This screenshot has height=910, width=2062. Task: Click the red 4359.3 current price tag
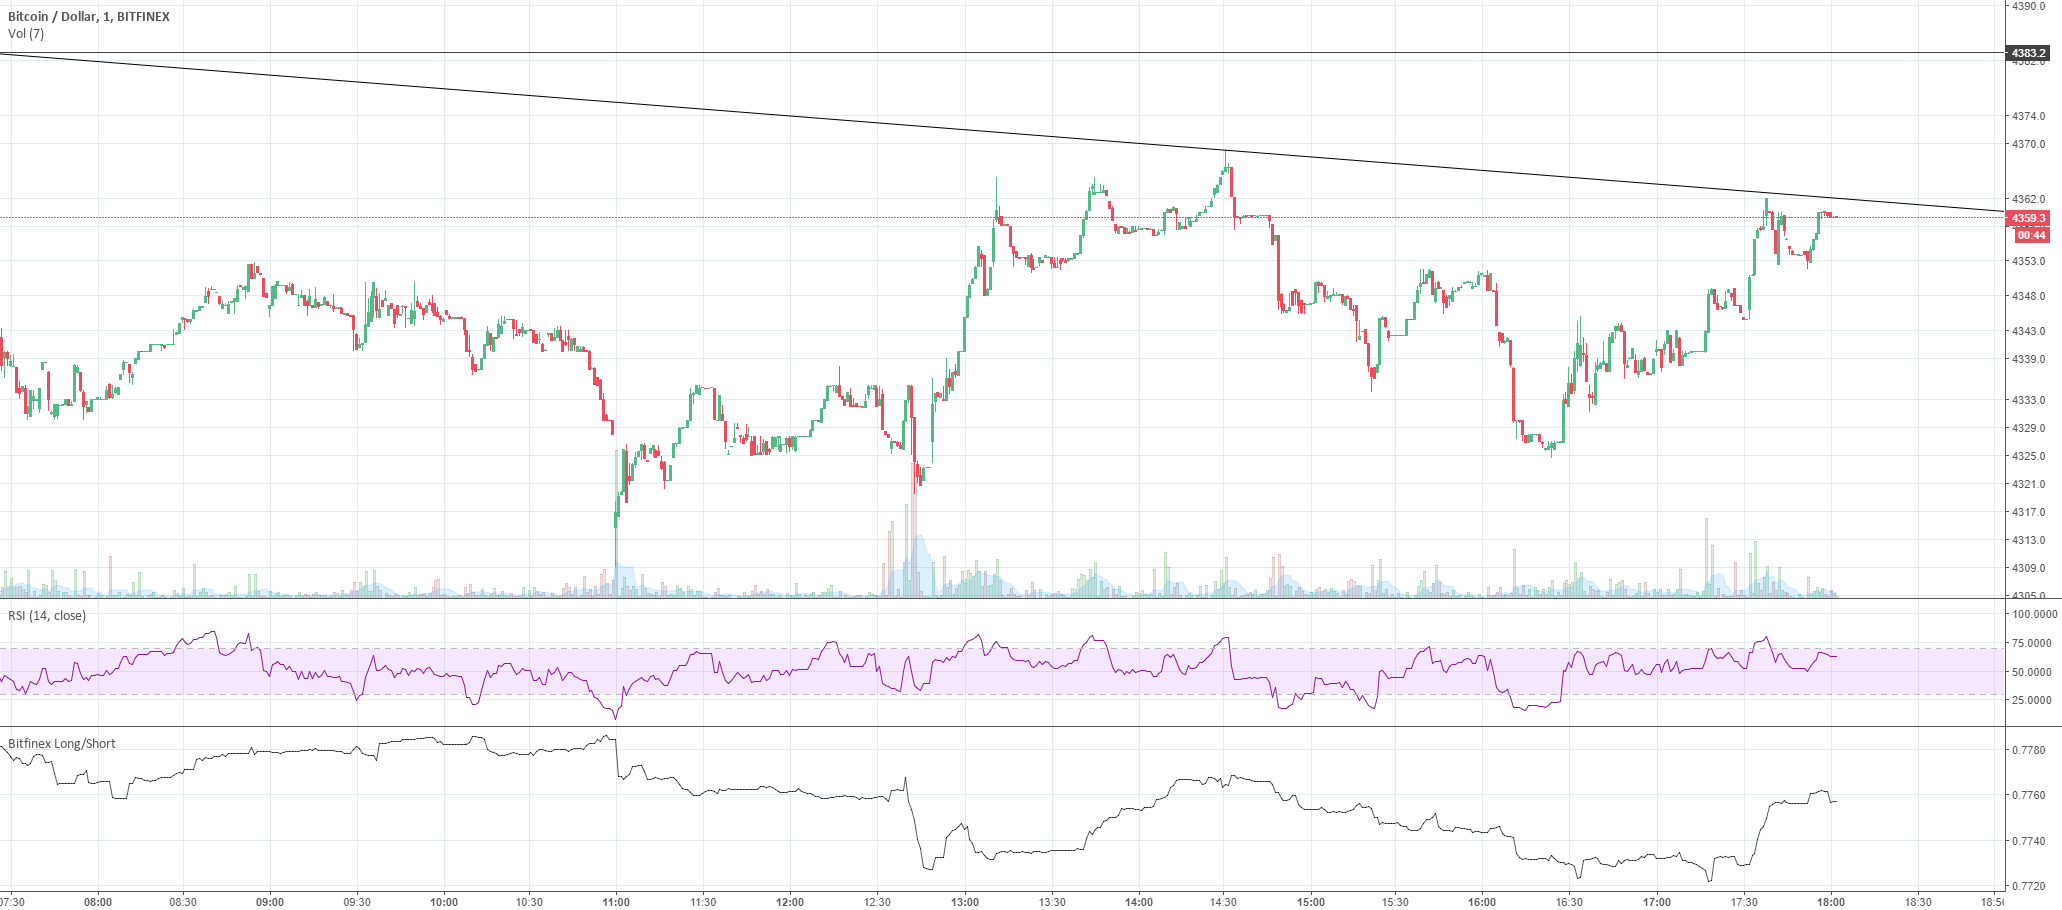(2029, 218)
